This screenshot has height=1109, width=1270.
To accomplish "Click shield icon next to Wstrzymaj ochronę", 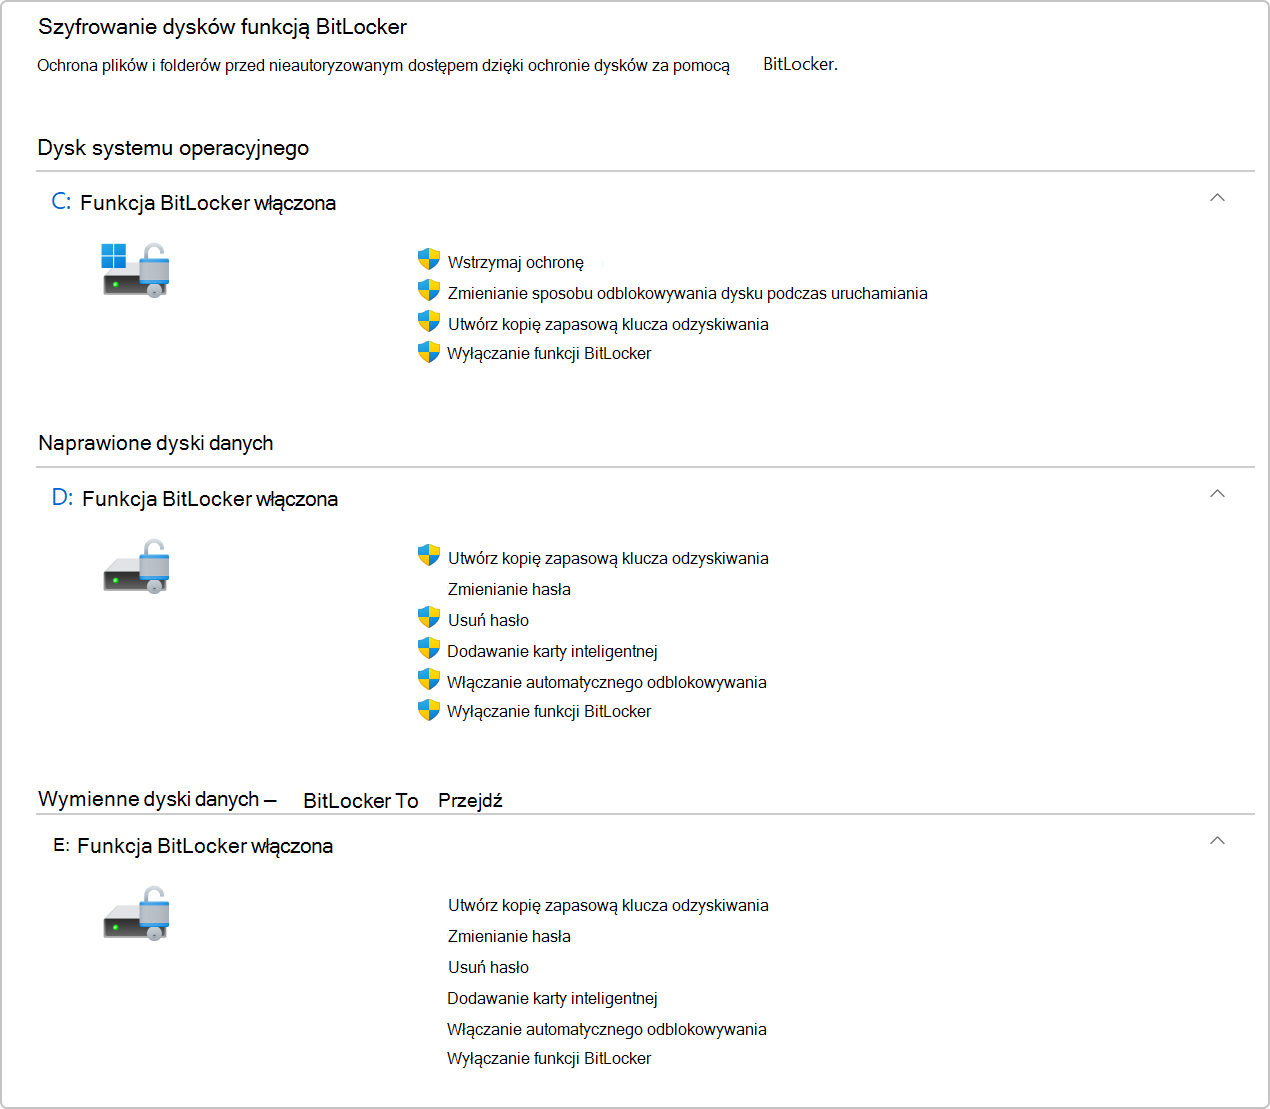I will [x=429, y=260].
